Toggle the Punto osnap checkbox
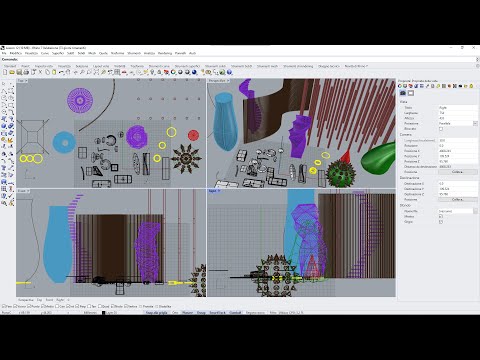 click(x=29, y=306)
